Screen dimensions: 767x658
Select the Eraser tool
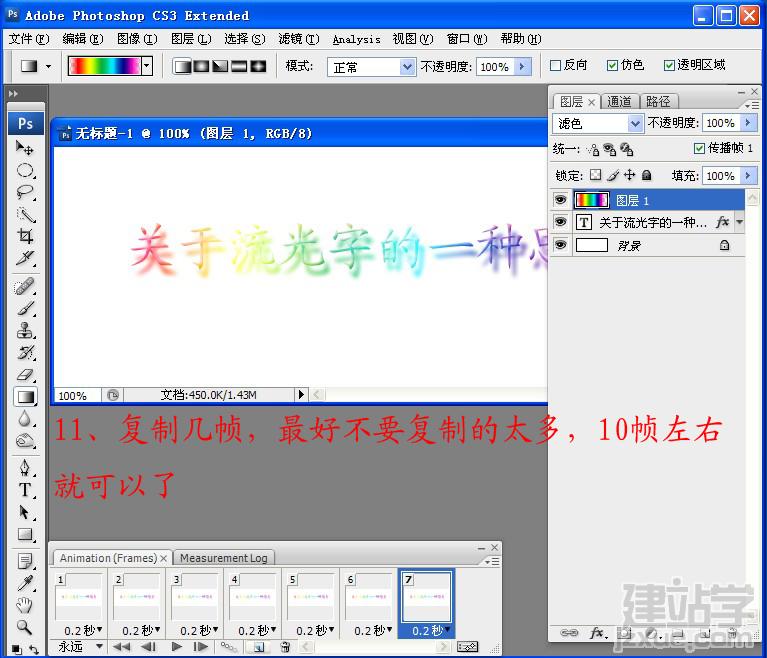tap(24, 375)
